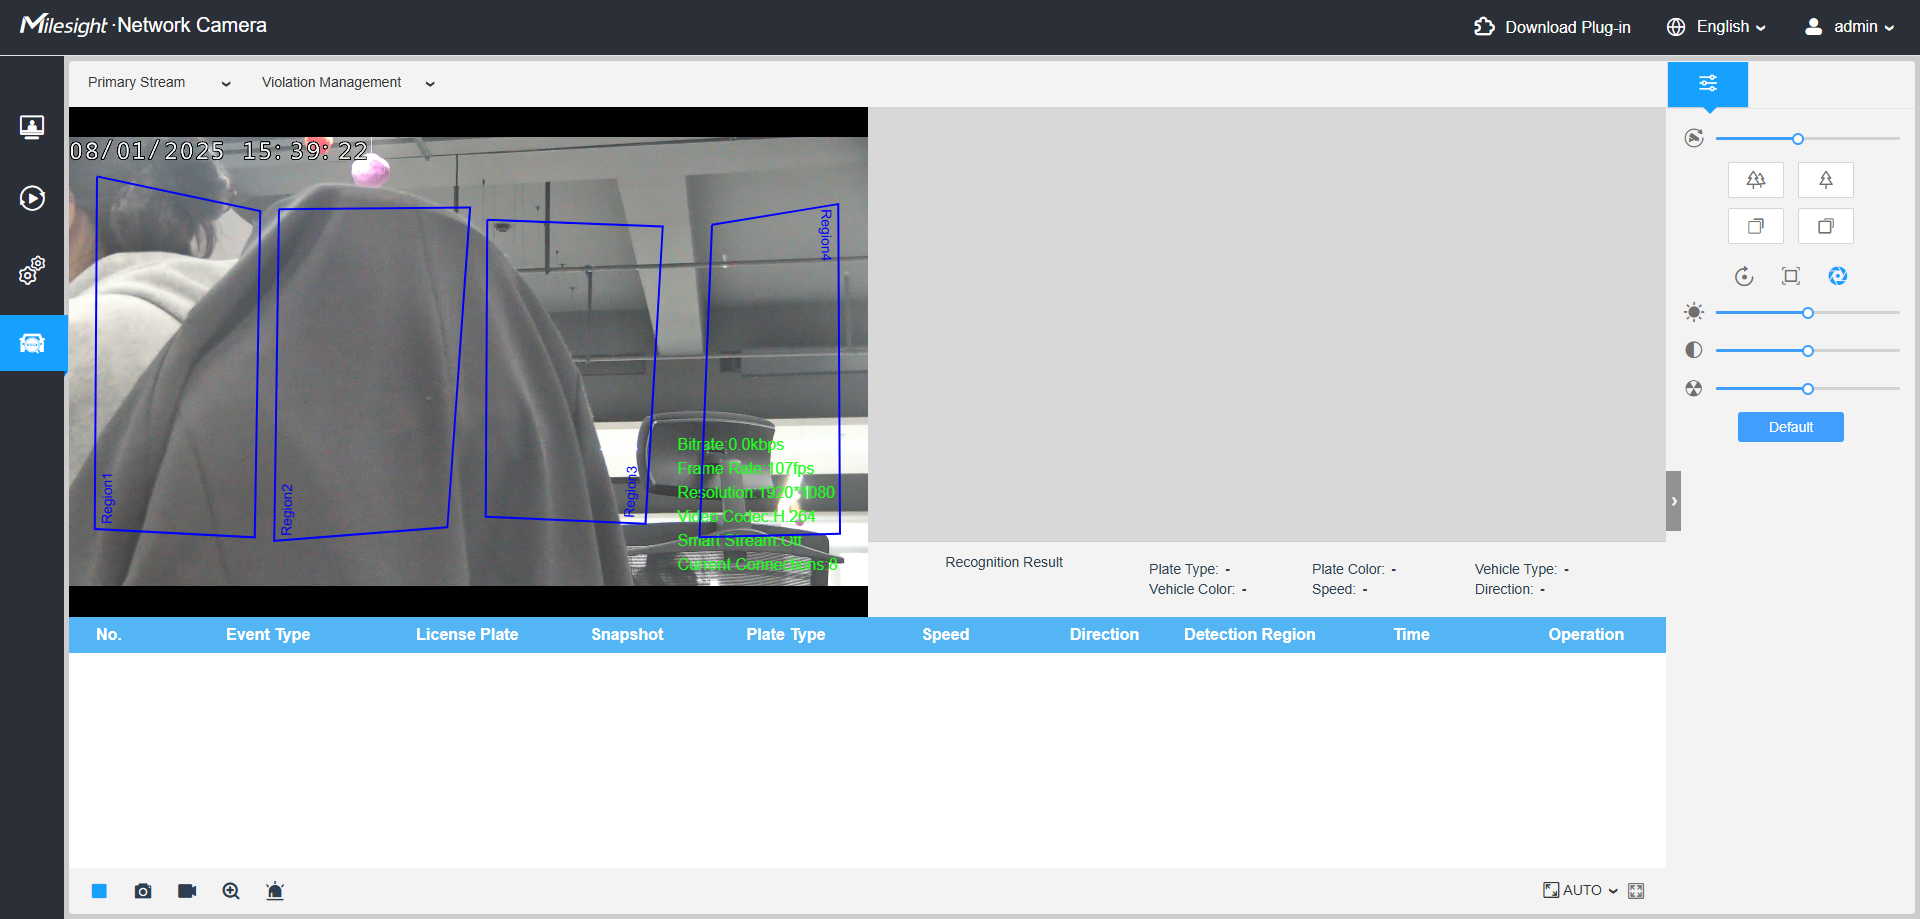The width and height of the screenshot is (1920, 919).
Task: Stop the live stream with the blue square
Action: coord(99,891)
